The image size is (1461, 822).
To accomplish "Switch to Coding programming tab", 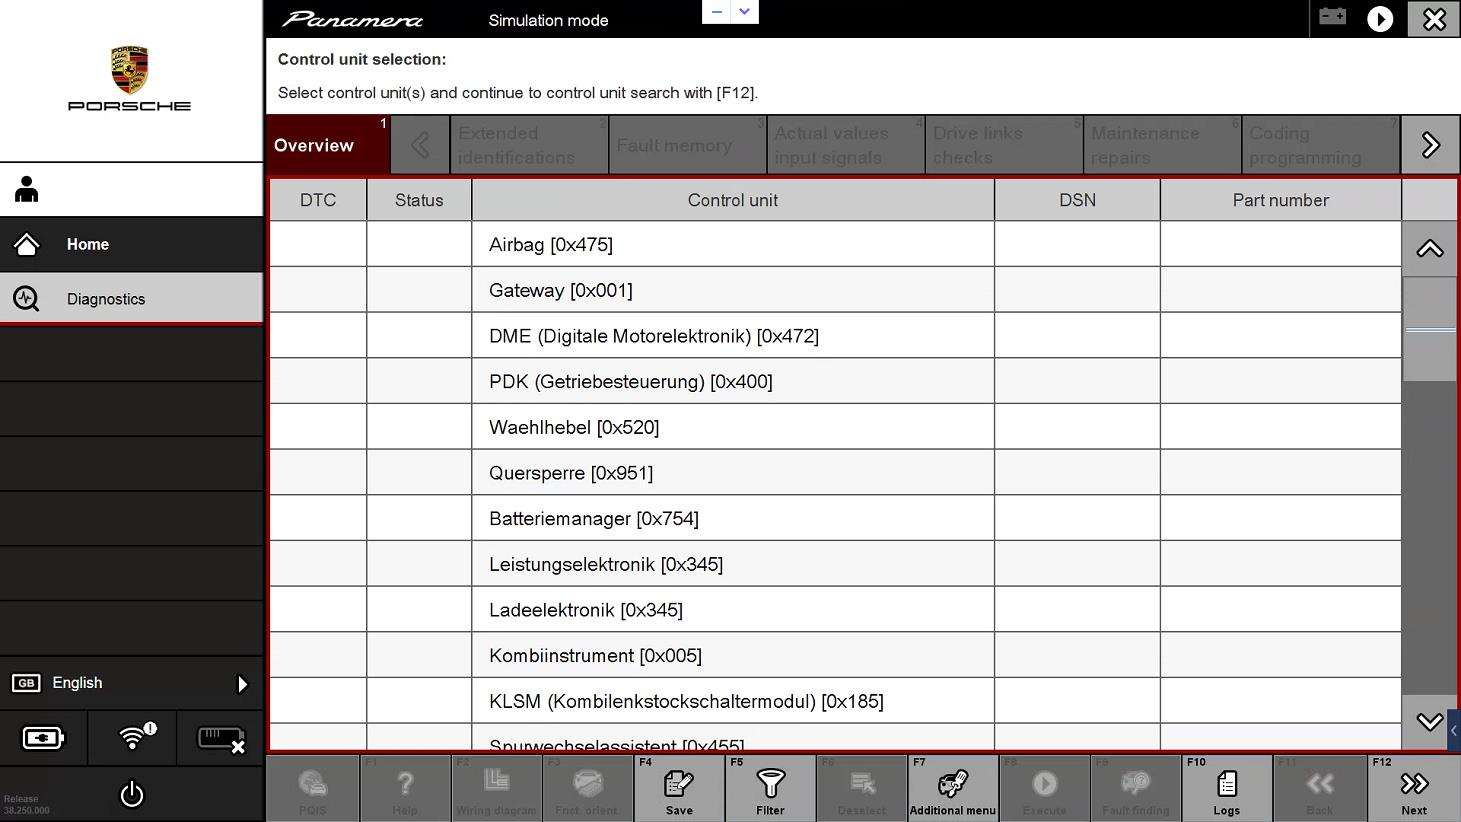I will 1320,145.
